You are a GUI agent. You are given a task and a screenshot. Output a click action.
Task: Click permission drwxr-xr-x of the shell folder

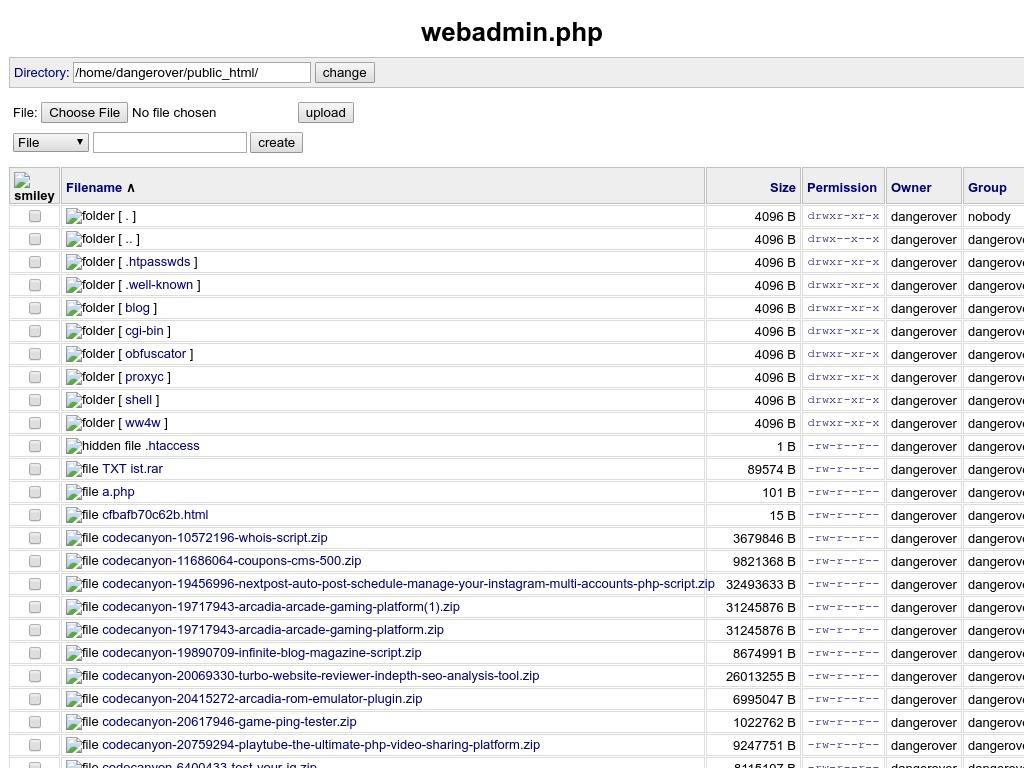tap(843, 400)
